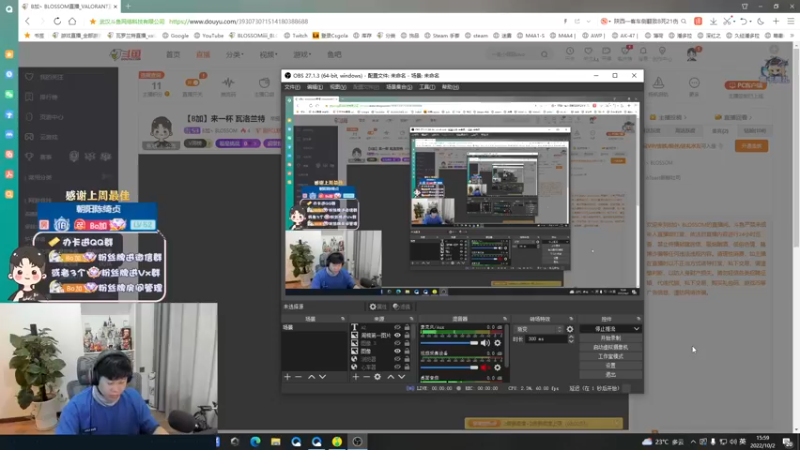
Task: Reload the browser page
Action: (57, 21)
